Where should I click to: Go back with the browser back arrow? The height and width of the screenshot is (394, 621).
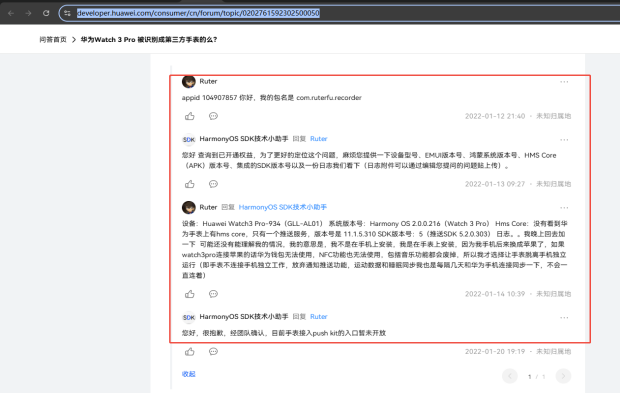tap(11, 13)
